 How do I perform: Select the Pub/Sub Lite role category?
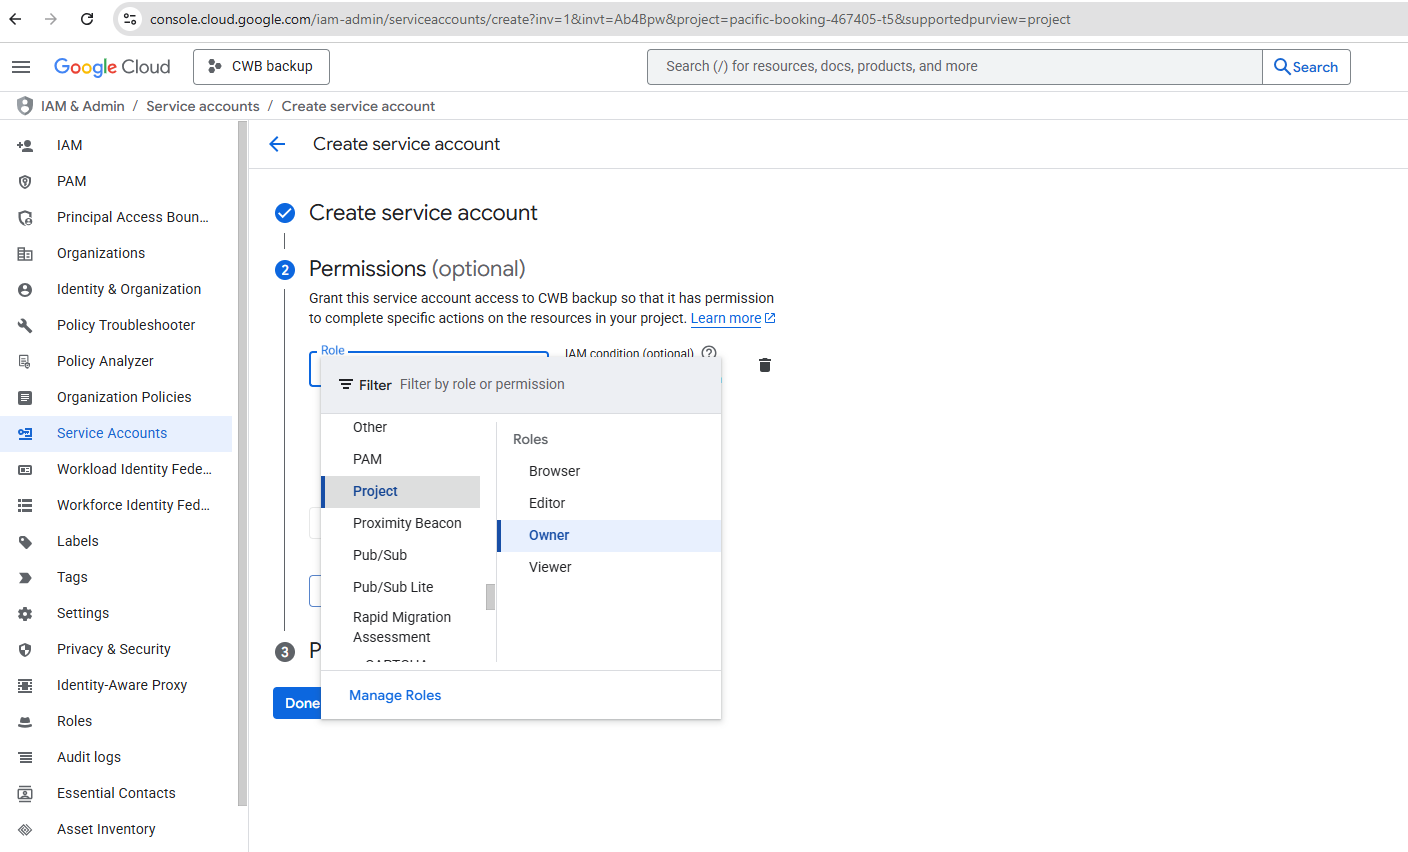[401, 587]
